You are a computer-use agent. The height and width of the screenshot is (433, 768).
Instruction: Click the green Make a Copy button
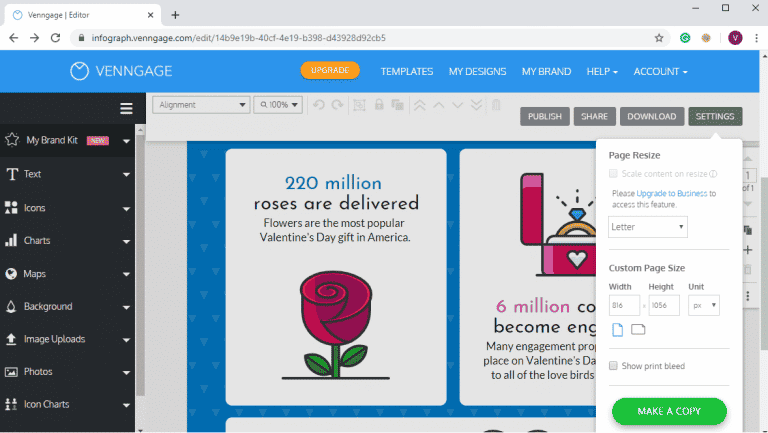pos(669,411)
